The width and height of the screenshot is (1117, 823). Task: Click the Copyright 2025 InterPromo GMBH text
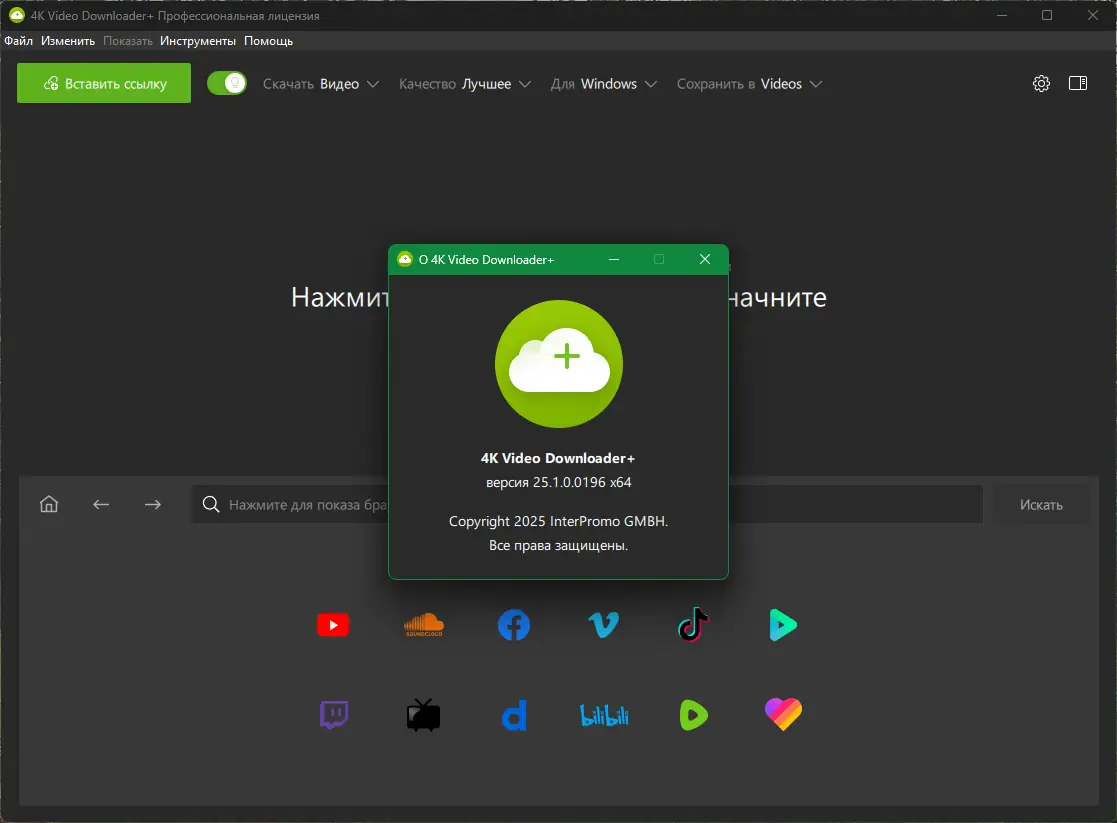coord(558,522)
